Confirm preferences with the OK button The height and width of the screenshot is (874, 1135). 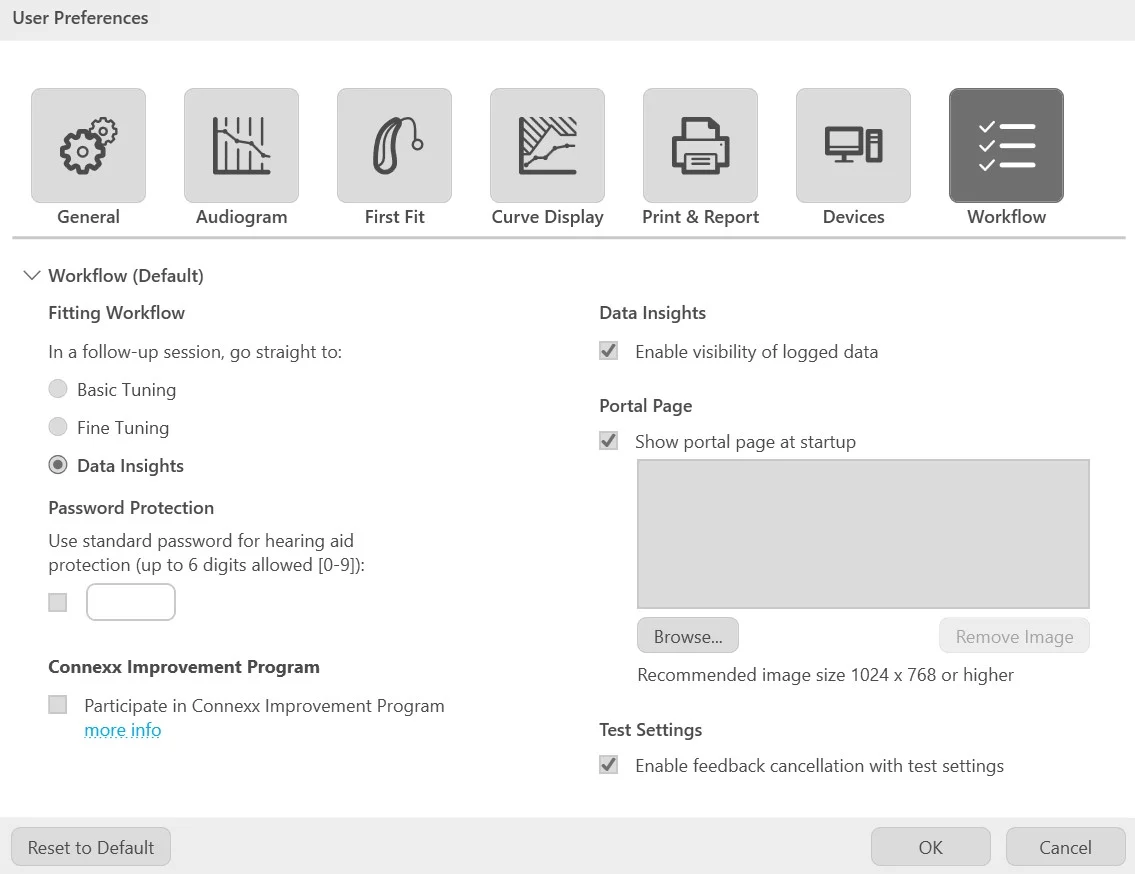click(x=930, y=847)
